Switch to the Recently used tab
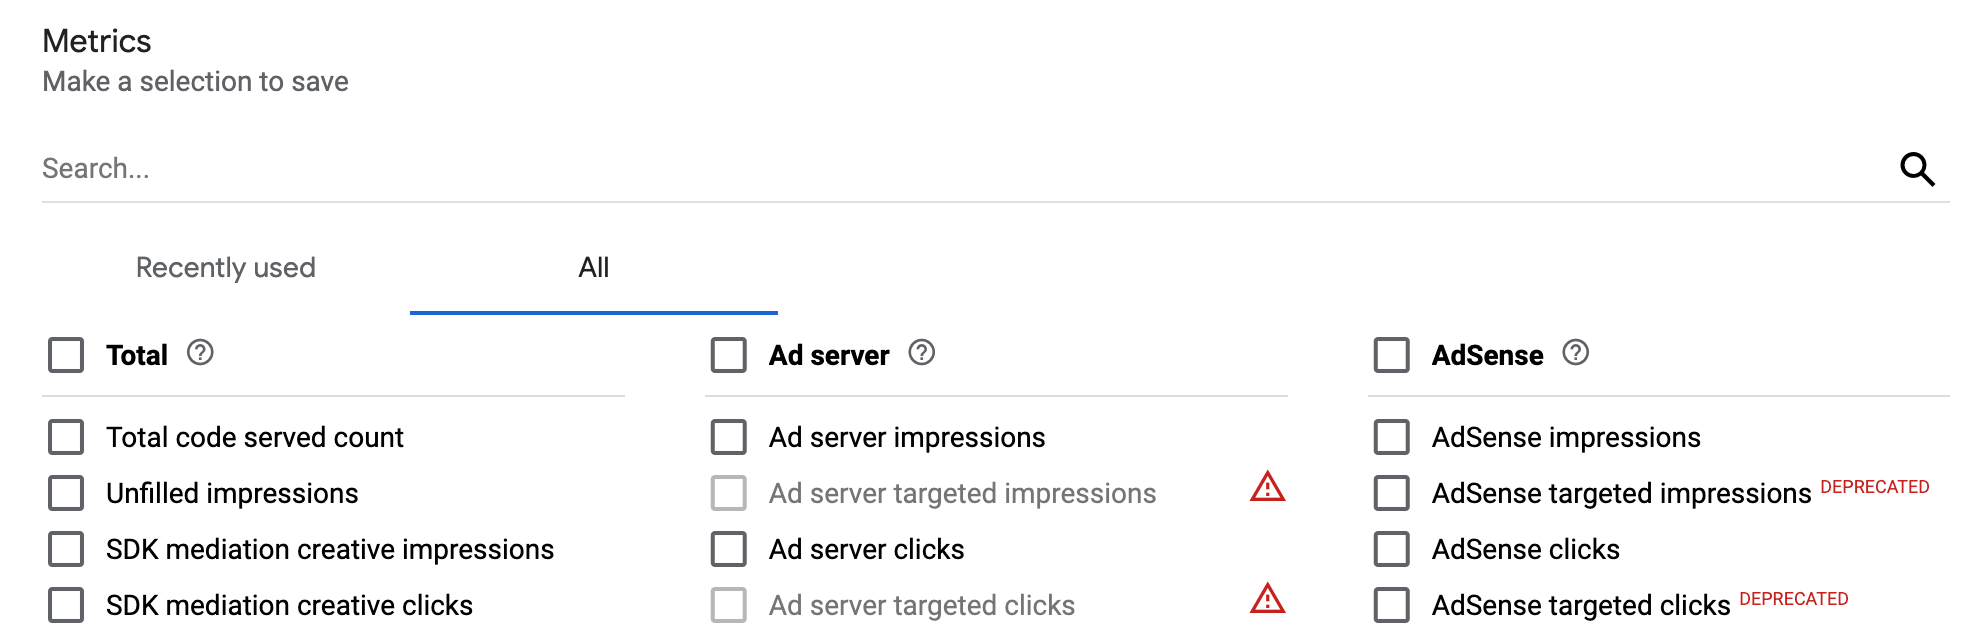The width and height of the screenshot is (1978, 638). (225, 267)
